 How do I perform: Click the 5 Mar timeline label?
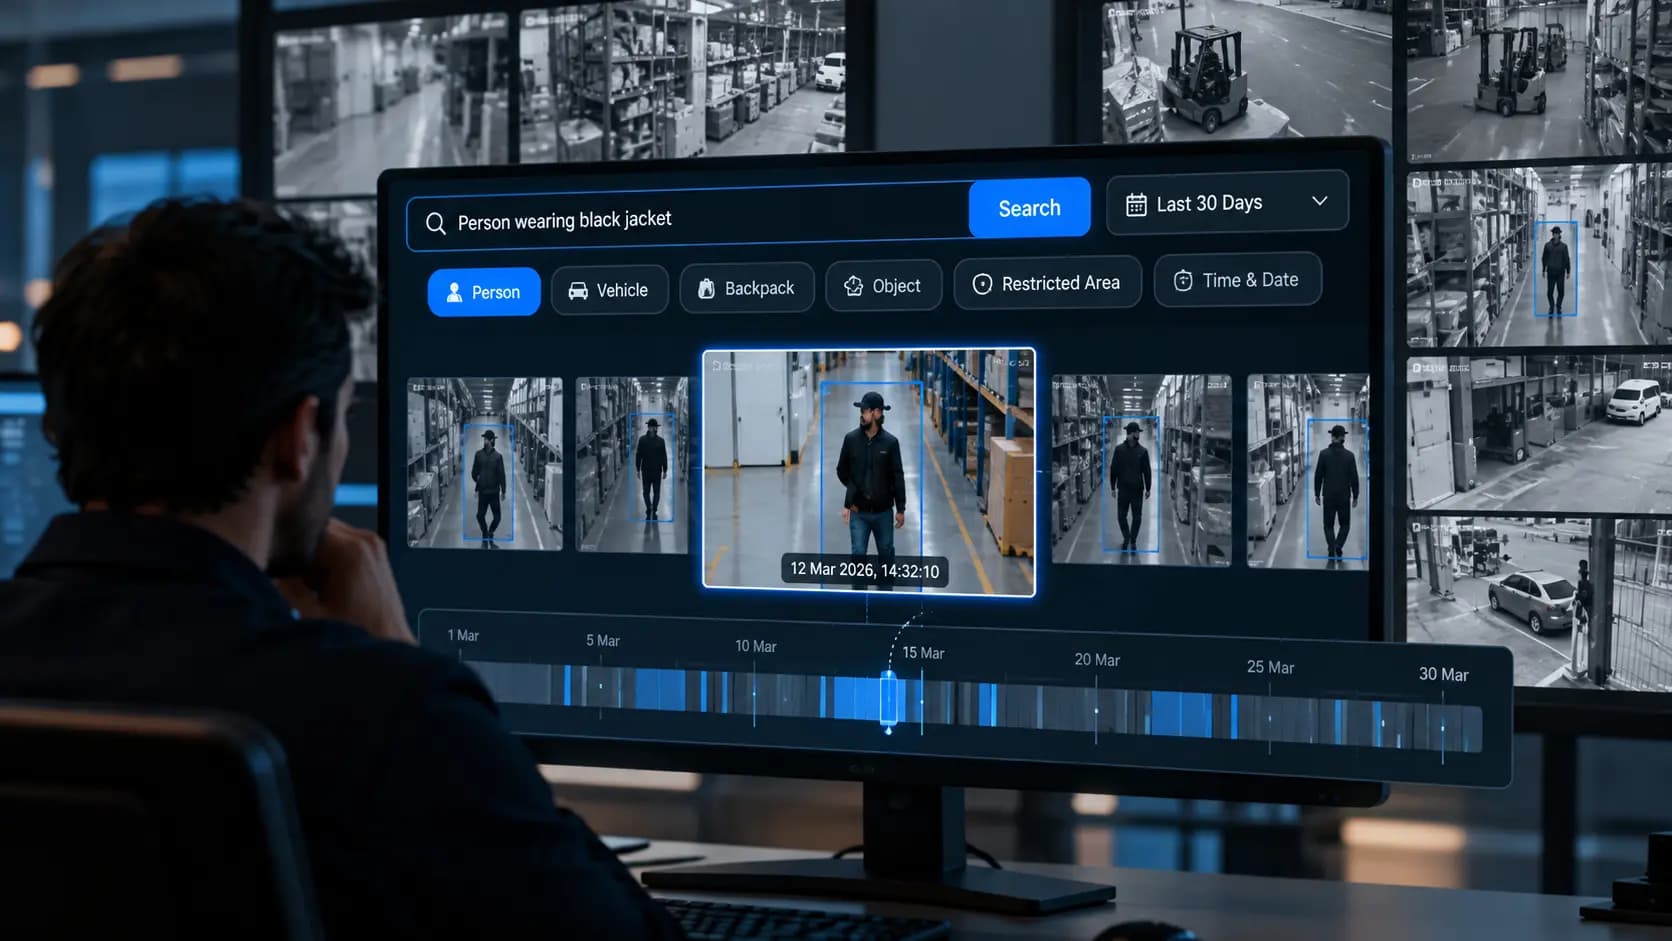(x=603, y=640)
